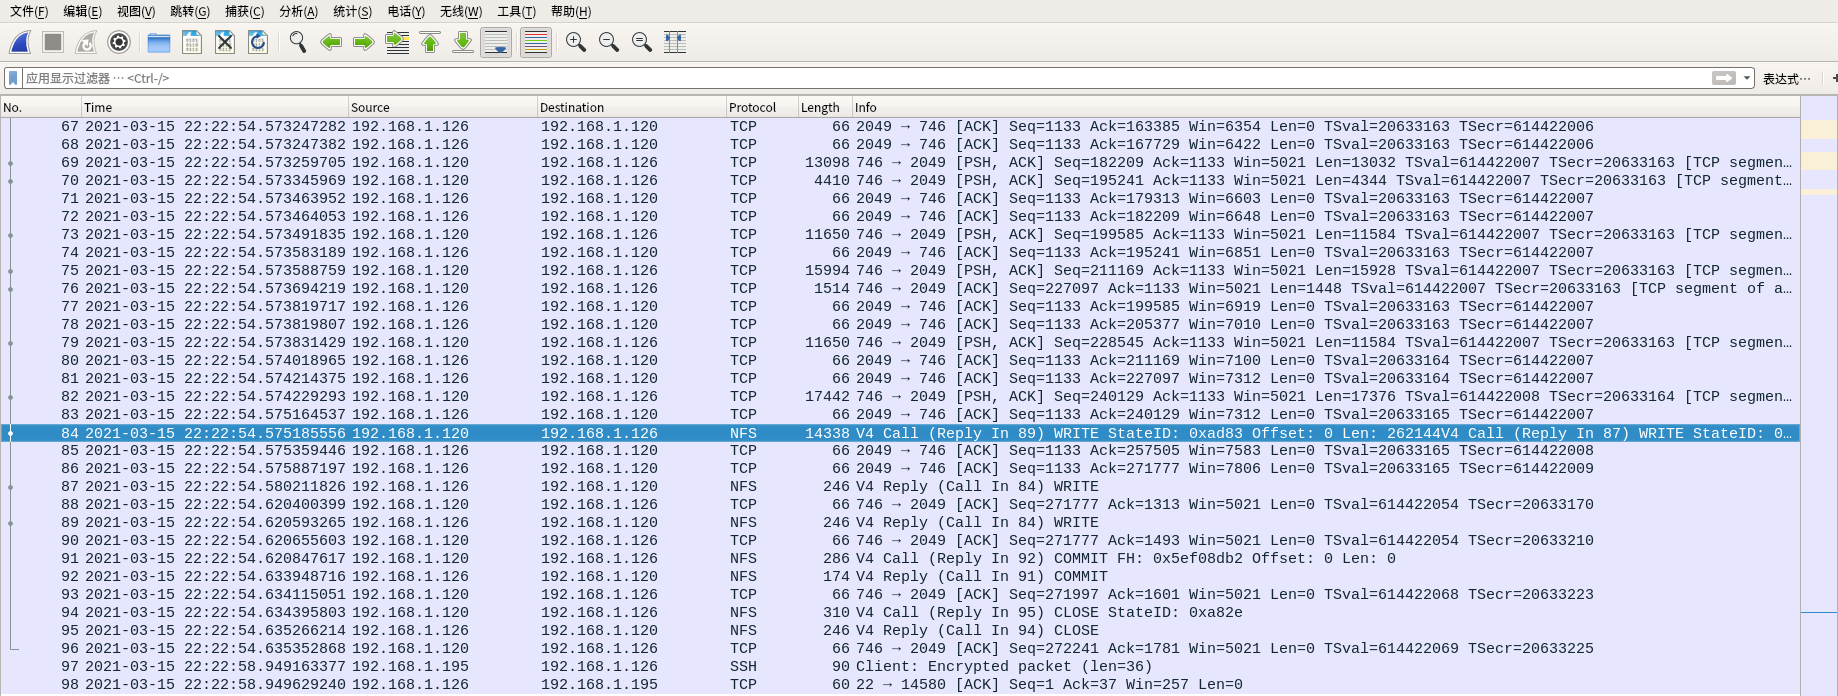Open the 编辑(E) menu
The image size is (1838, 696).
click(x=82, y=11)
